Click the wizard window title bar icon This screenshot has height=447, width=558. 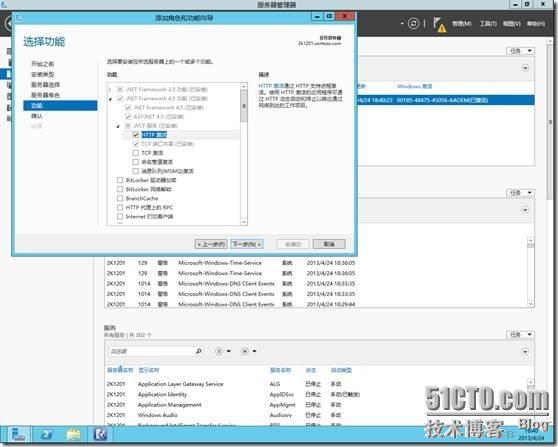pyautogui.click(x=19, y=17)
